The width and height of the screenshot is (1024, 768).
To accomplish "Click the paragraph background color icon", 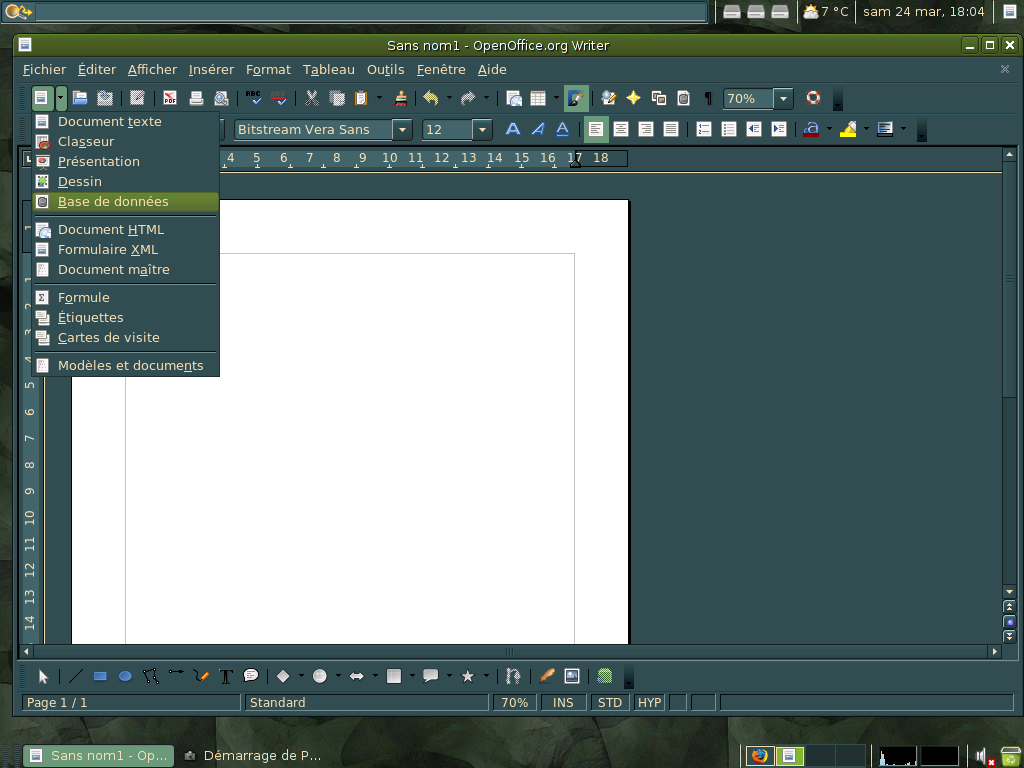I will pyautogui.click(x=885, y=129).
